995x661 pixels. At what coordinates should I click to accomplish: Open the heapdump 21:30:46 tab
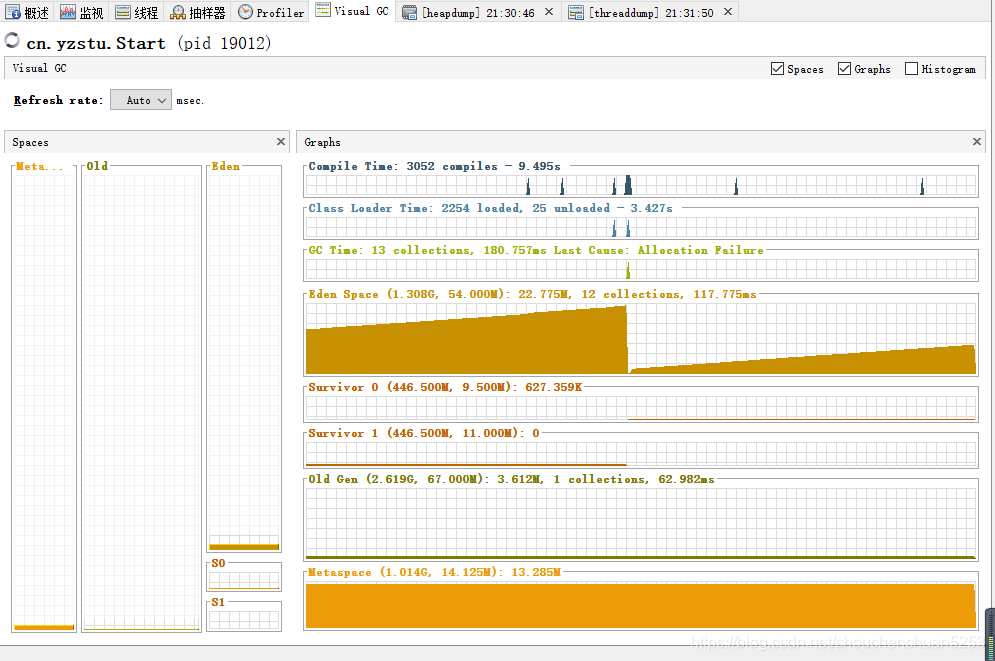pos(478,12)
